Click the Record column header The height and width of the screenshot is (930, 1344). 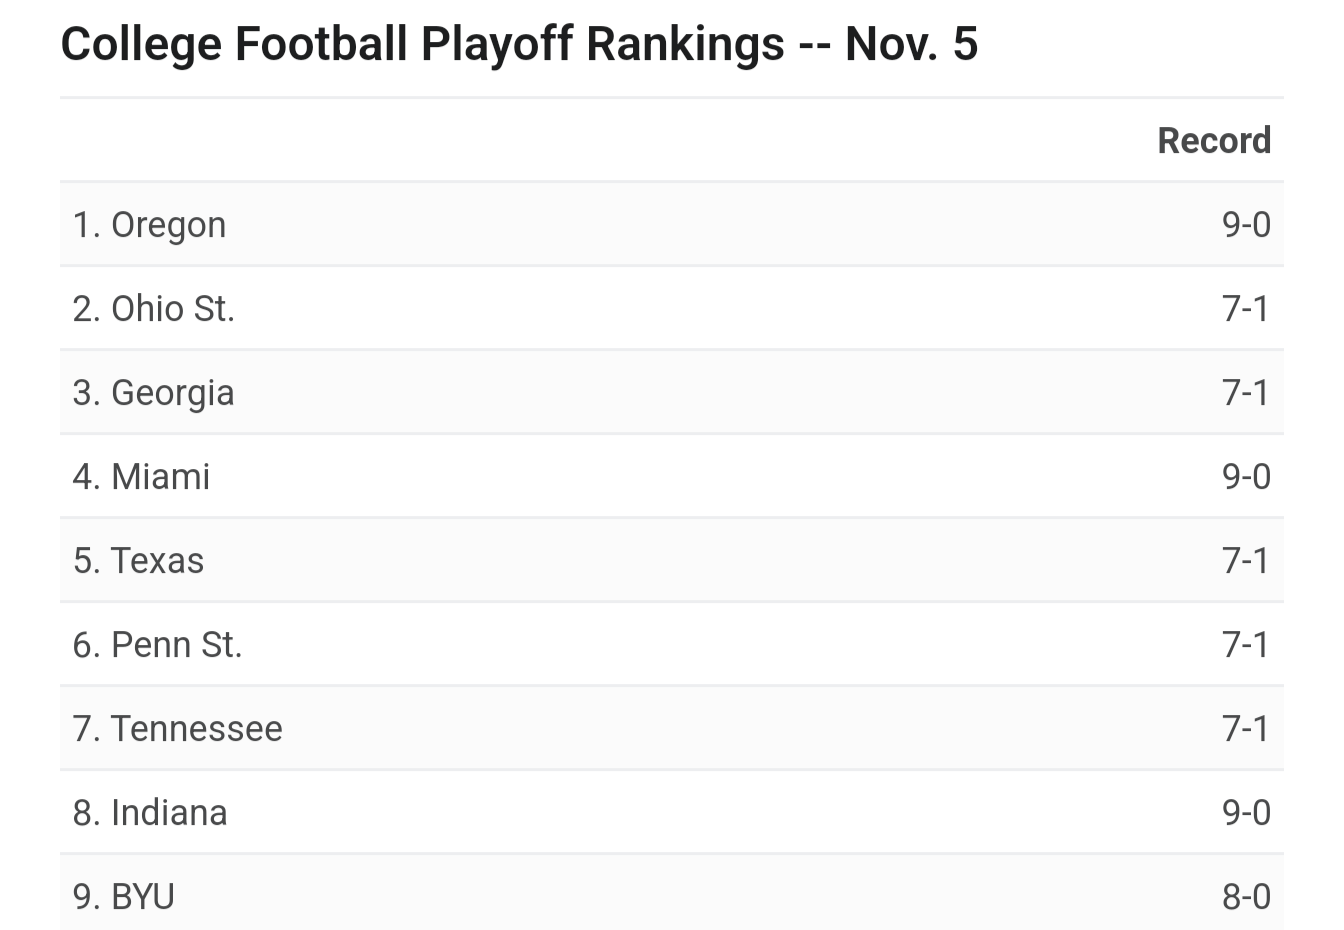[1214, 140]
